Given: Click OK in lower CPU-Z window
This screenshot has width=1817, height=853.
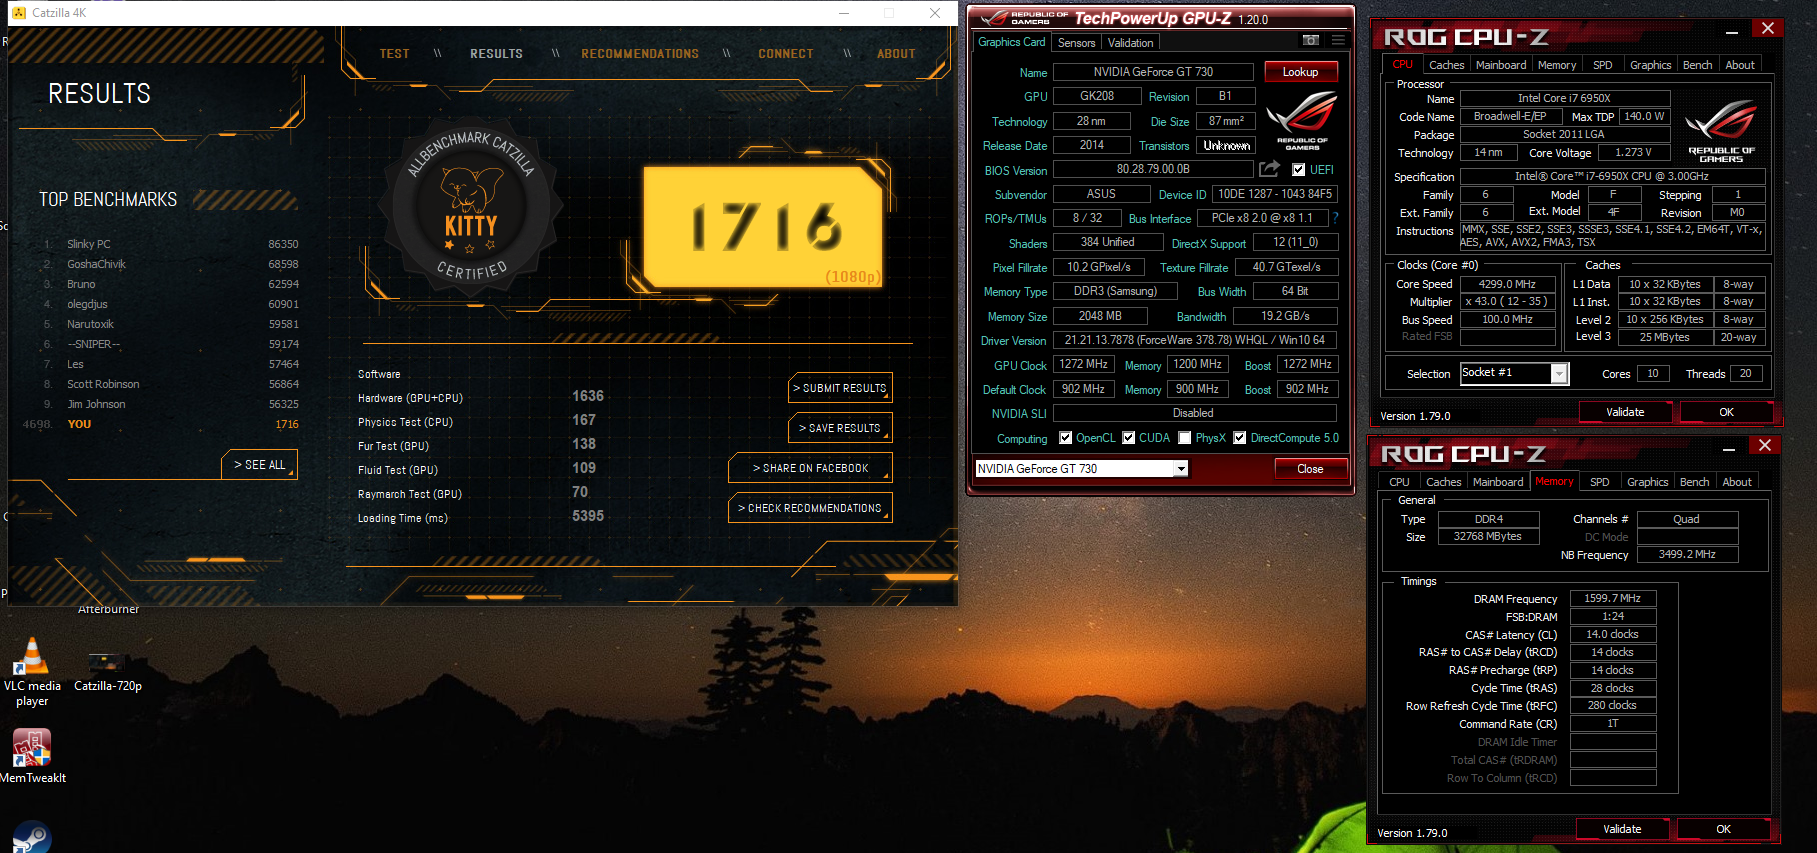Looking at the screenshot, I should coord(1723,829).
